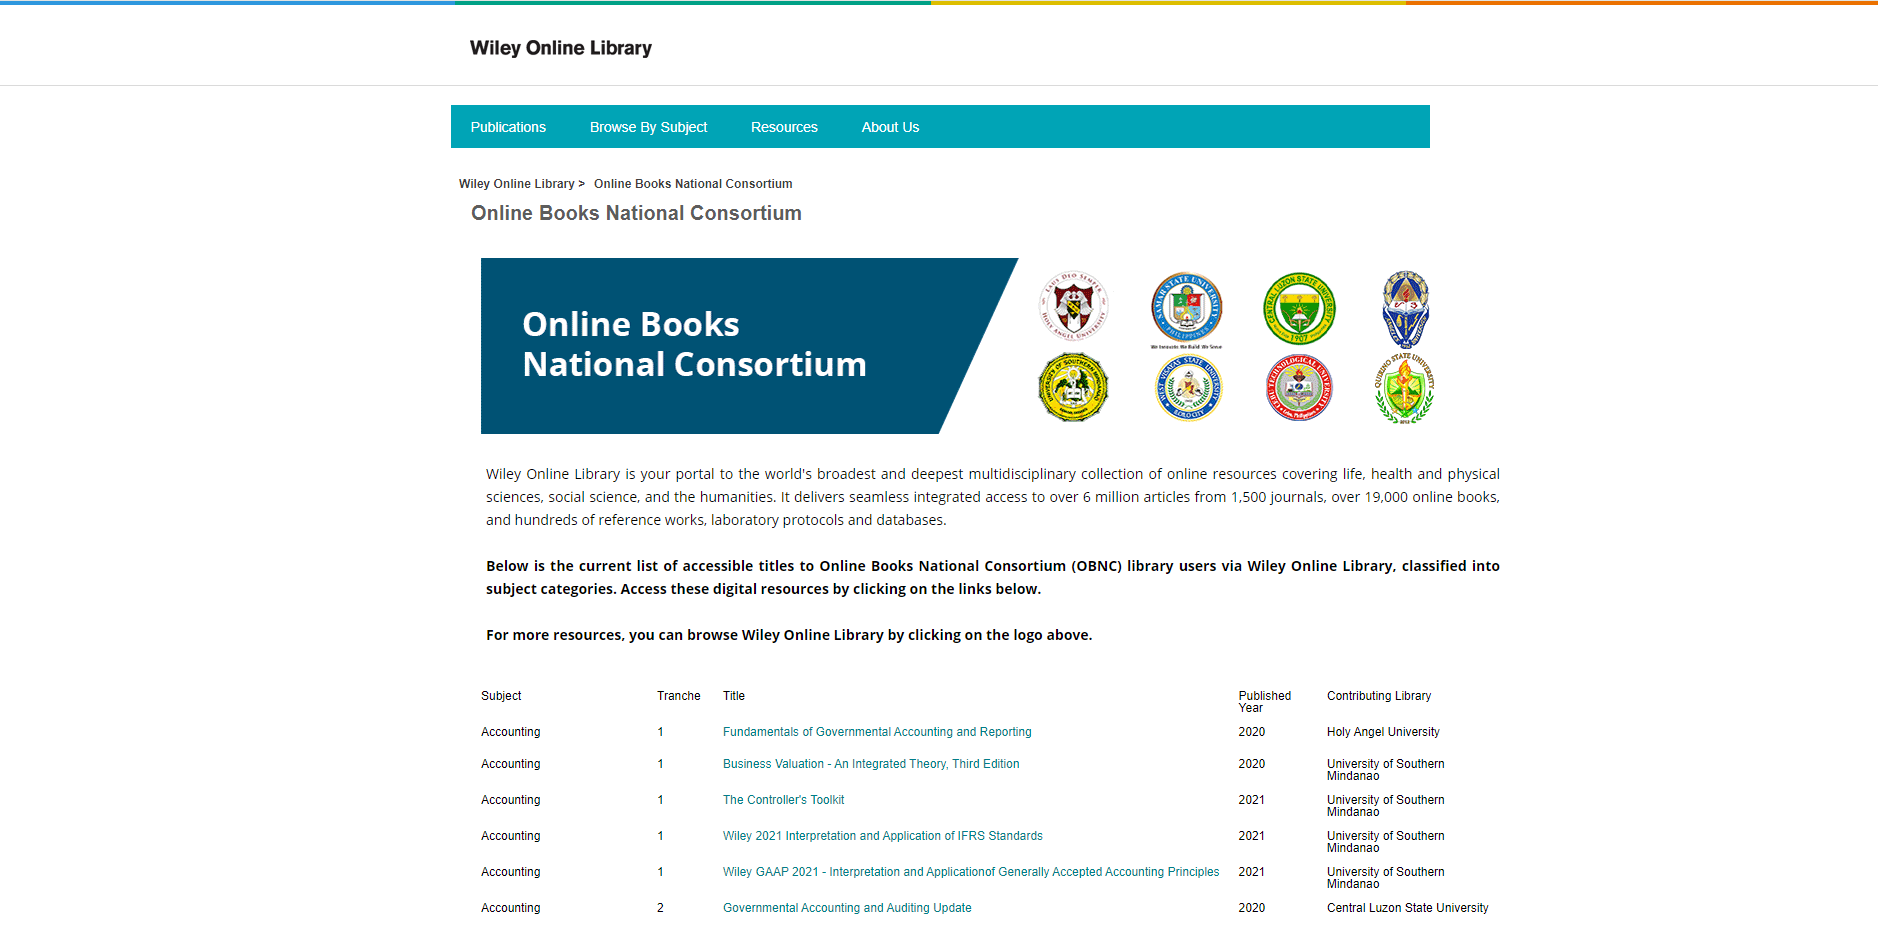Click the Title column header
This screenshot has height=925, width=1878.
click(x=734, y=696)
